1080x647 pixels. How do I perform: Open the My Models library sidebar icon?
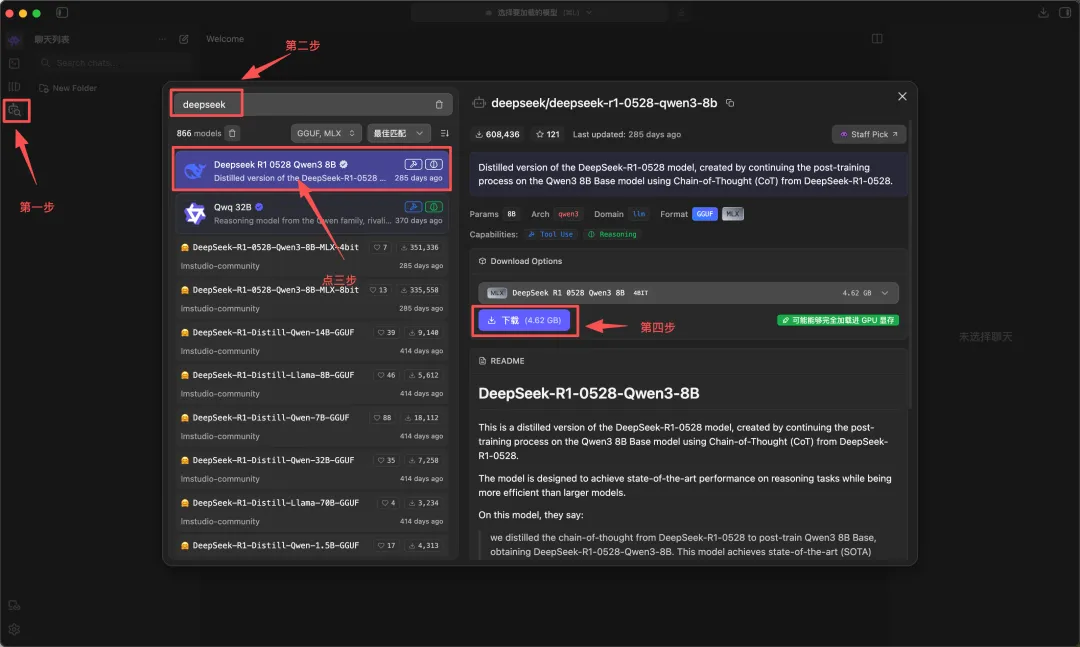(14, 87)
